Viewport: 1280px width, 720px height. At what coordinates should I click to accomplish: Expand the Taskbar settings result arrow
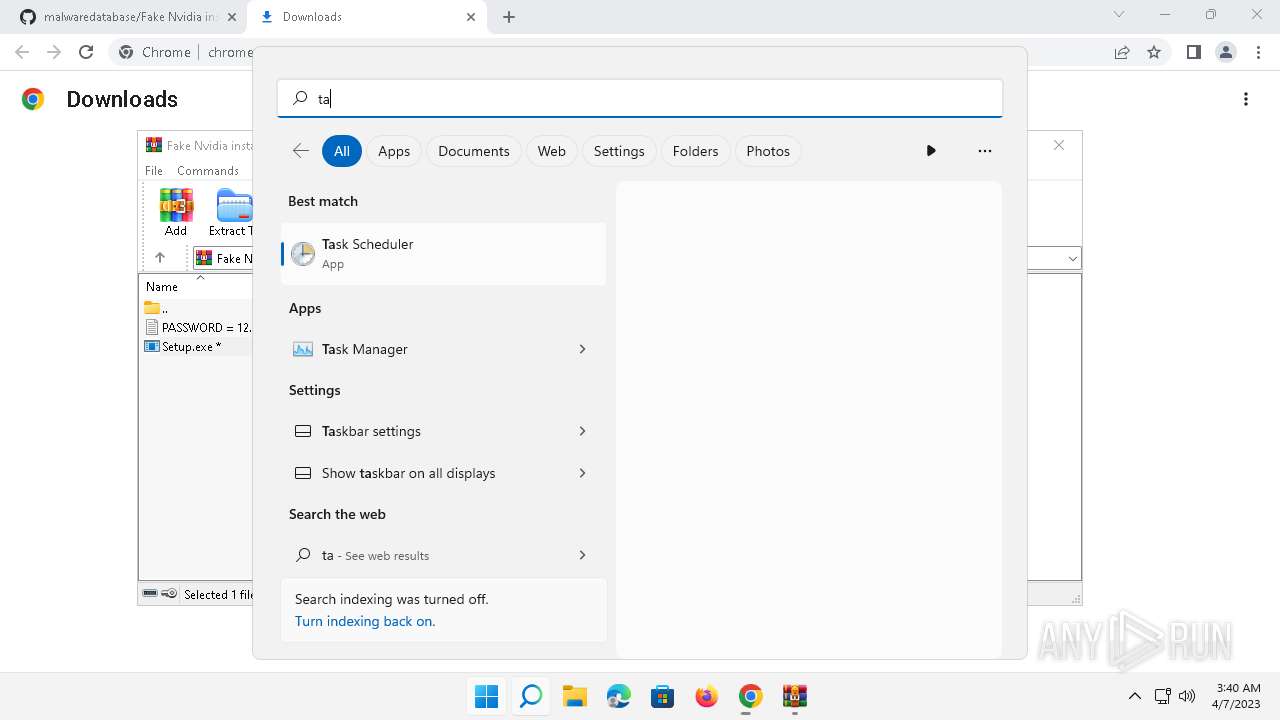(x=582, y=431)
